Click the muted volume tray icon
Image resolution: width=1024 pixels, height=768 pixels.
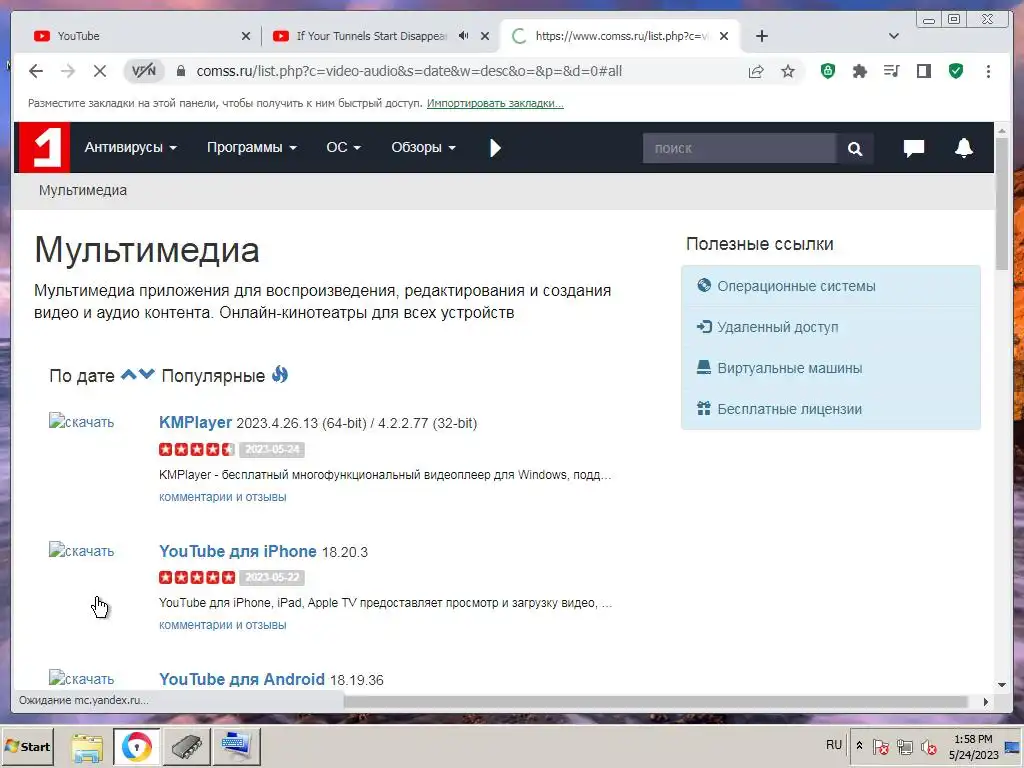point(928,746)
